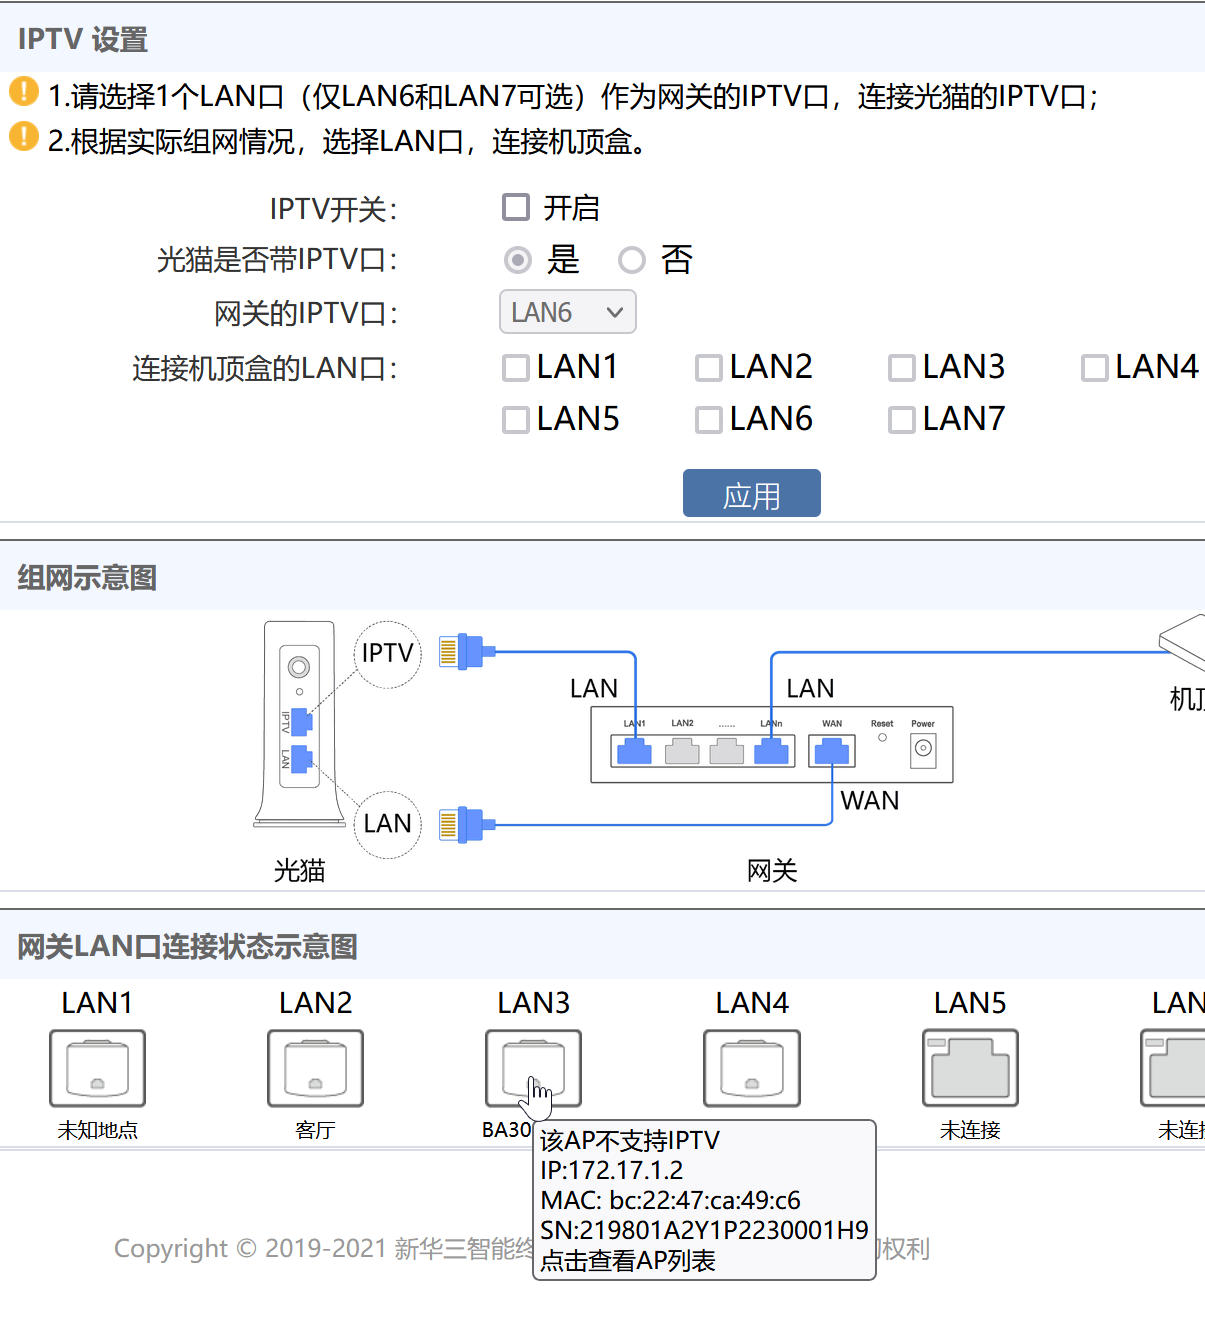1205x1326 pixels.
Task: Select 否 for modem has IPTV port
Action: 631,261
